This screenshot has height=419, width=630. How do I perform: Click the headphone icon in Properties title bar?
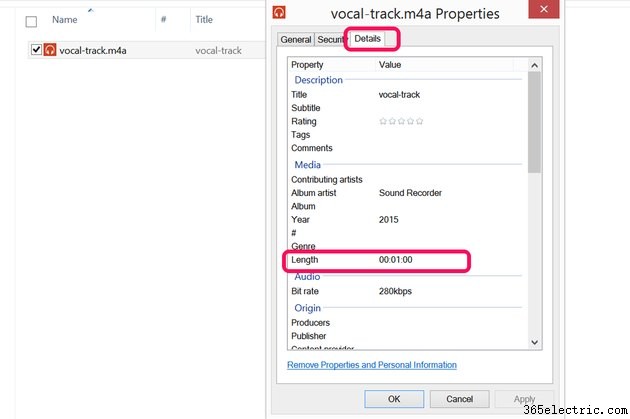click(x=279, y=12)
